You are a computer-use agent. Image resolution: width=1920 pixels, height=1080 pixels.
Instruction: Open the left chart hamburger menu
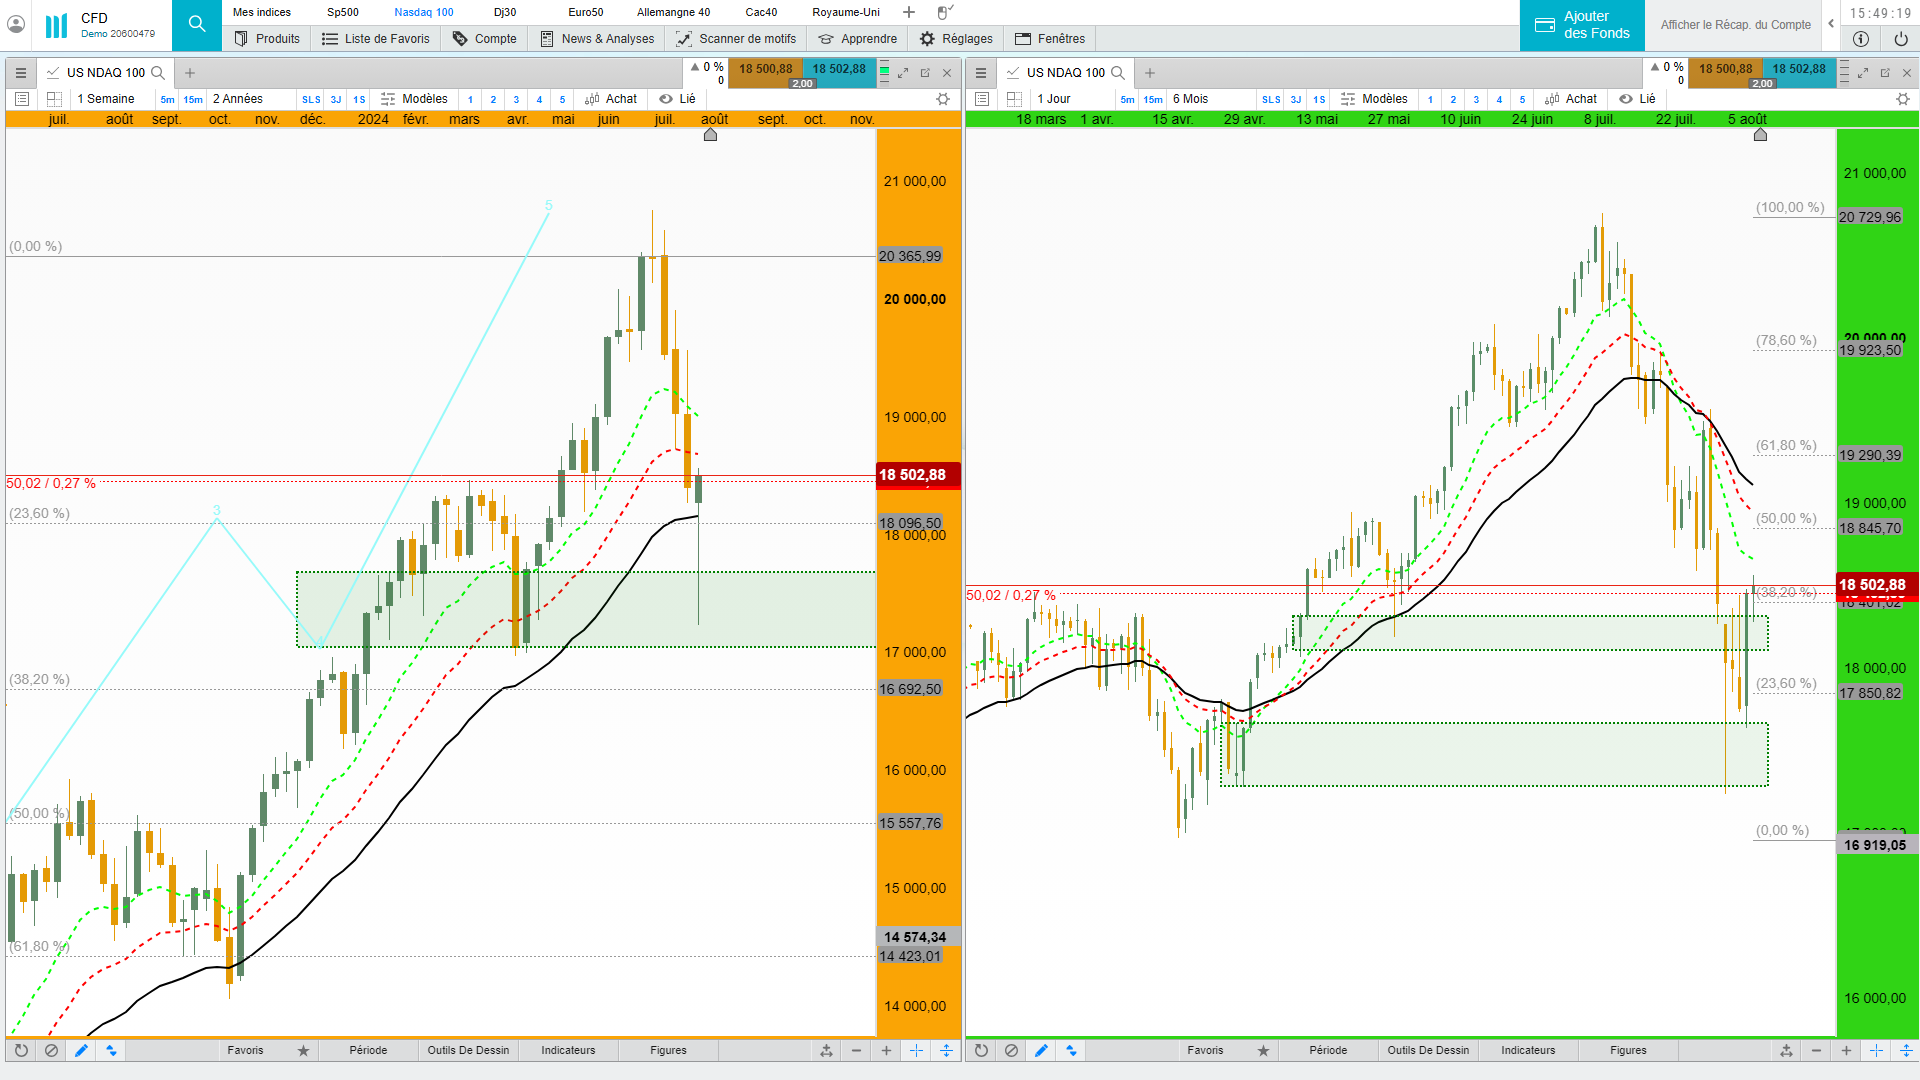coord(20,73)
